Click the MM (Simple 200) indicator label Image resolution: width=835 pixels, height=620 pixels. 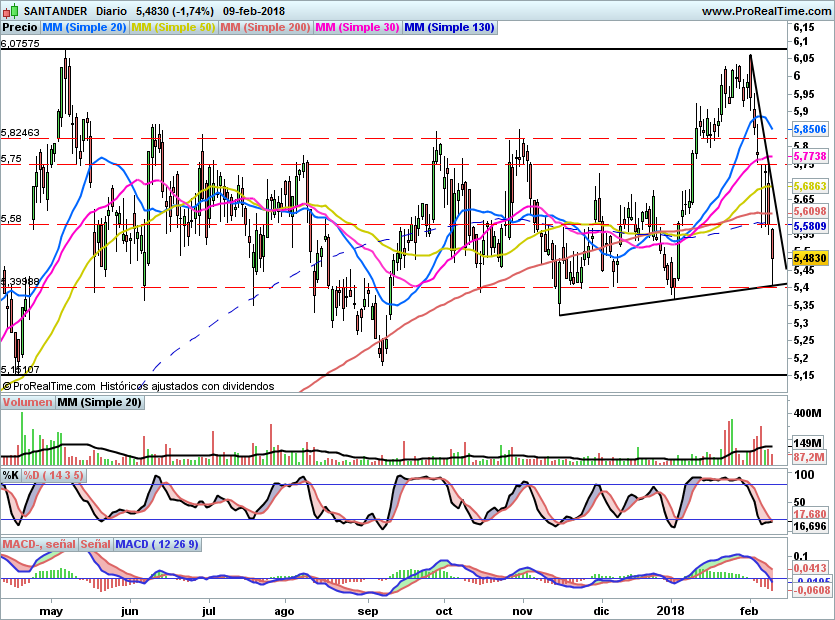point(265,27)
